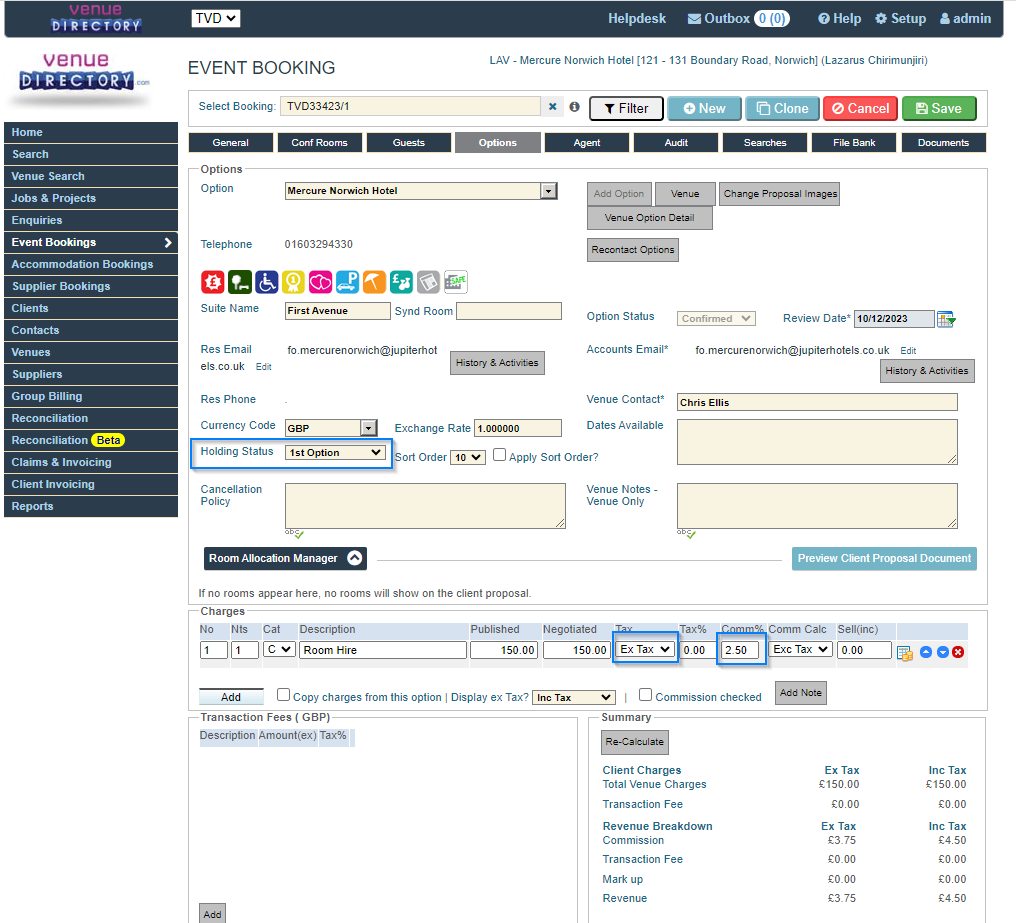Click the teal pound money bags icon
Image resolution: width=1016 pixels, height=923 pixels.
coord(401,282)
